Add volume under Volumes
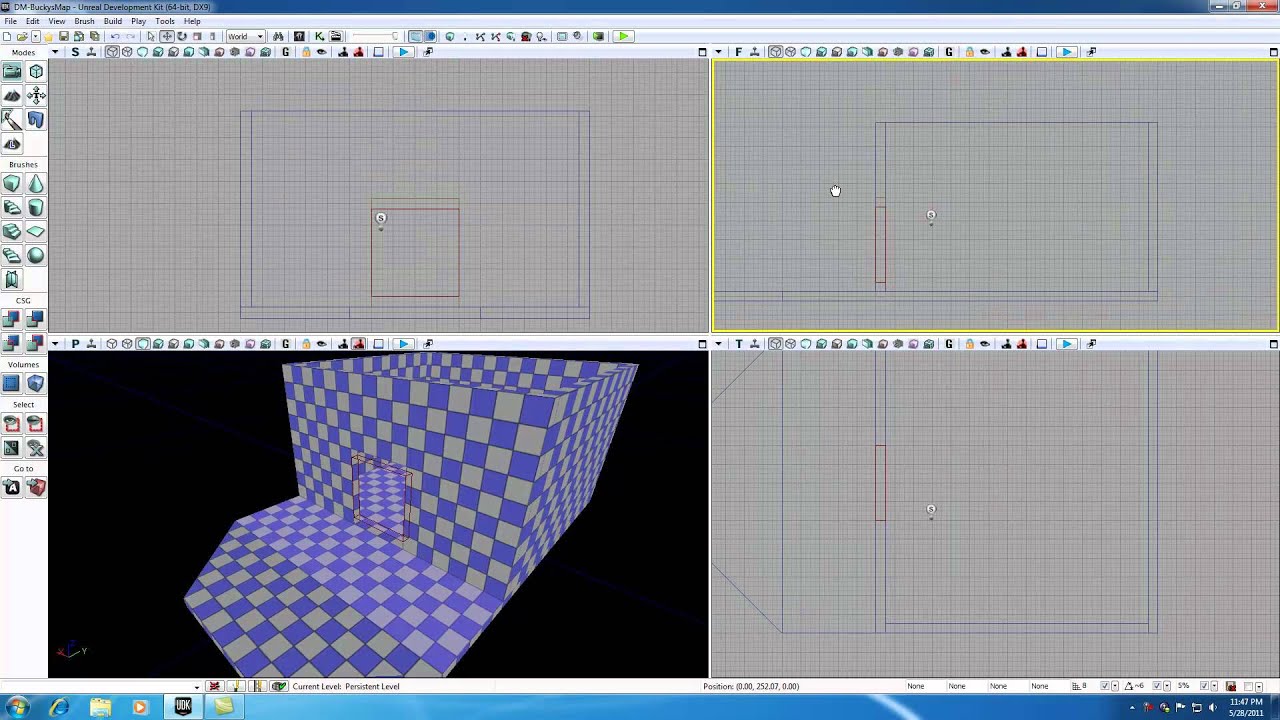Image resolution: width=1280 pixels, height=720 pixels. coord(36,383)
